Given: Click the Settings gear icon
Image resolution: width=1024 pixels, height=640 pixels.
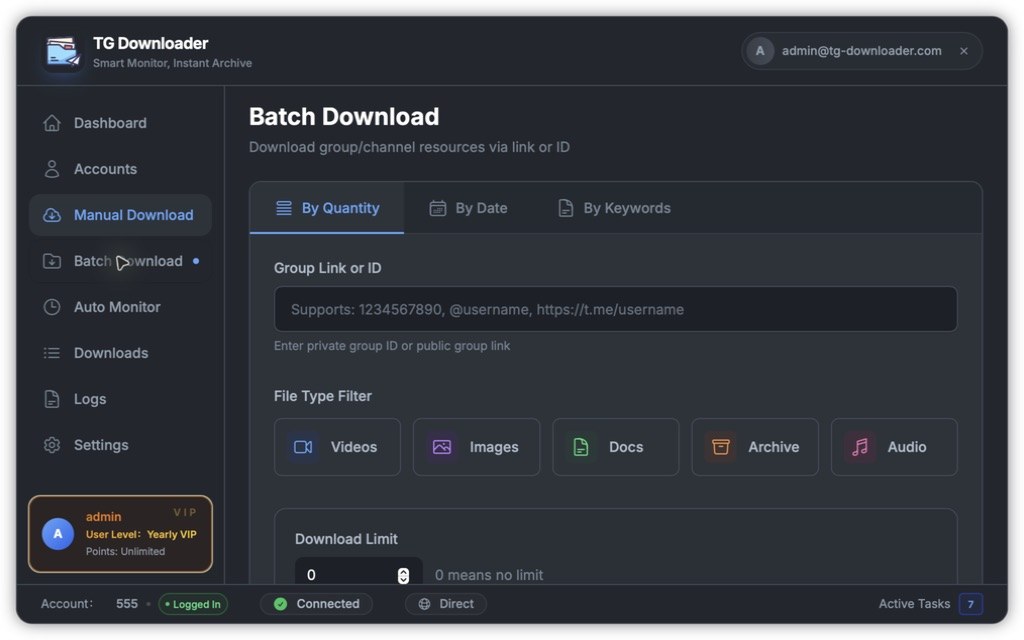Looking at the screenshot, I should pyautogui.click(x=52, y=445).
